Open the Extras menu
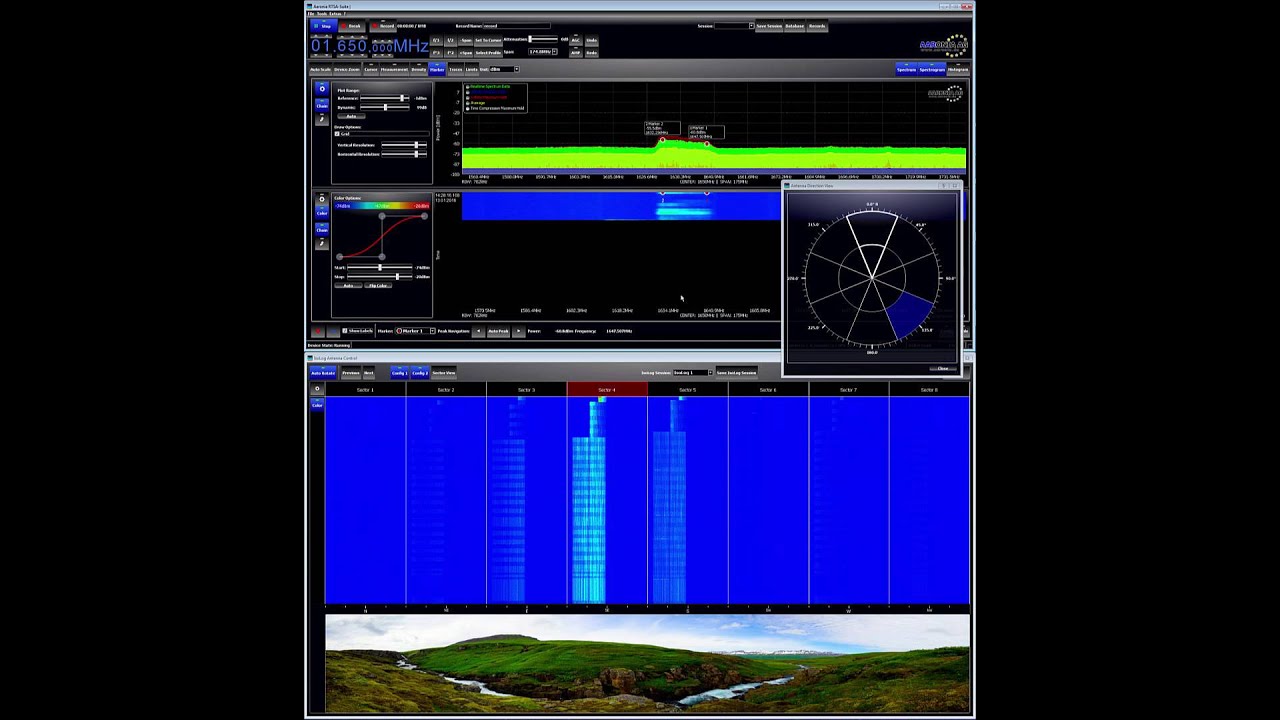Screen dimensions: 1280x720 point(335,14)
